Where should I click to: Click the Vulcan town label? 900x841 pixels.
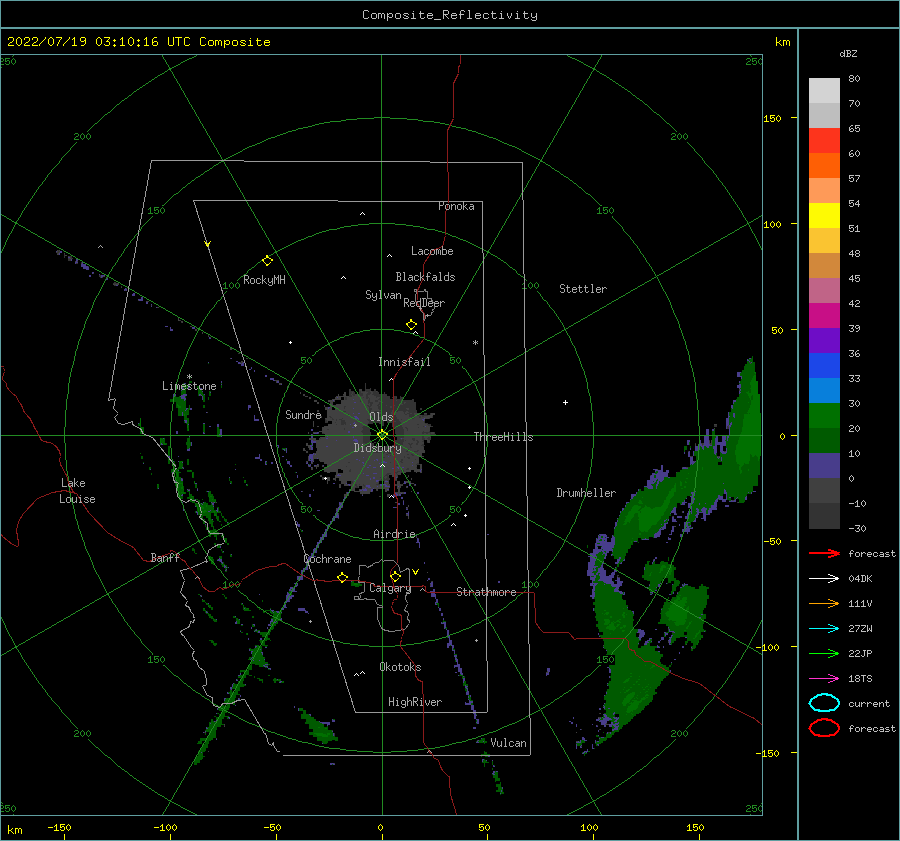509,743
